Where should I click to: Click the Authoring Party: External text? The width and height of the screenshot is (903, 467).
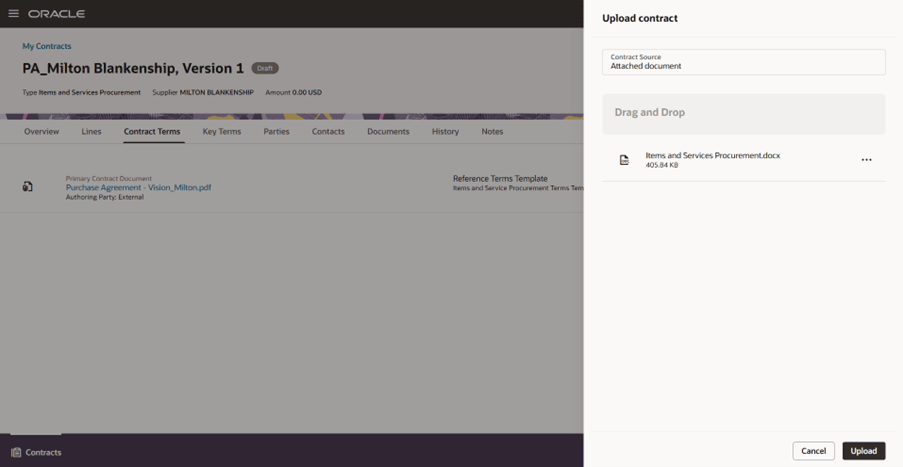click(104, 197)
